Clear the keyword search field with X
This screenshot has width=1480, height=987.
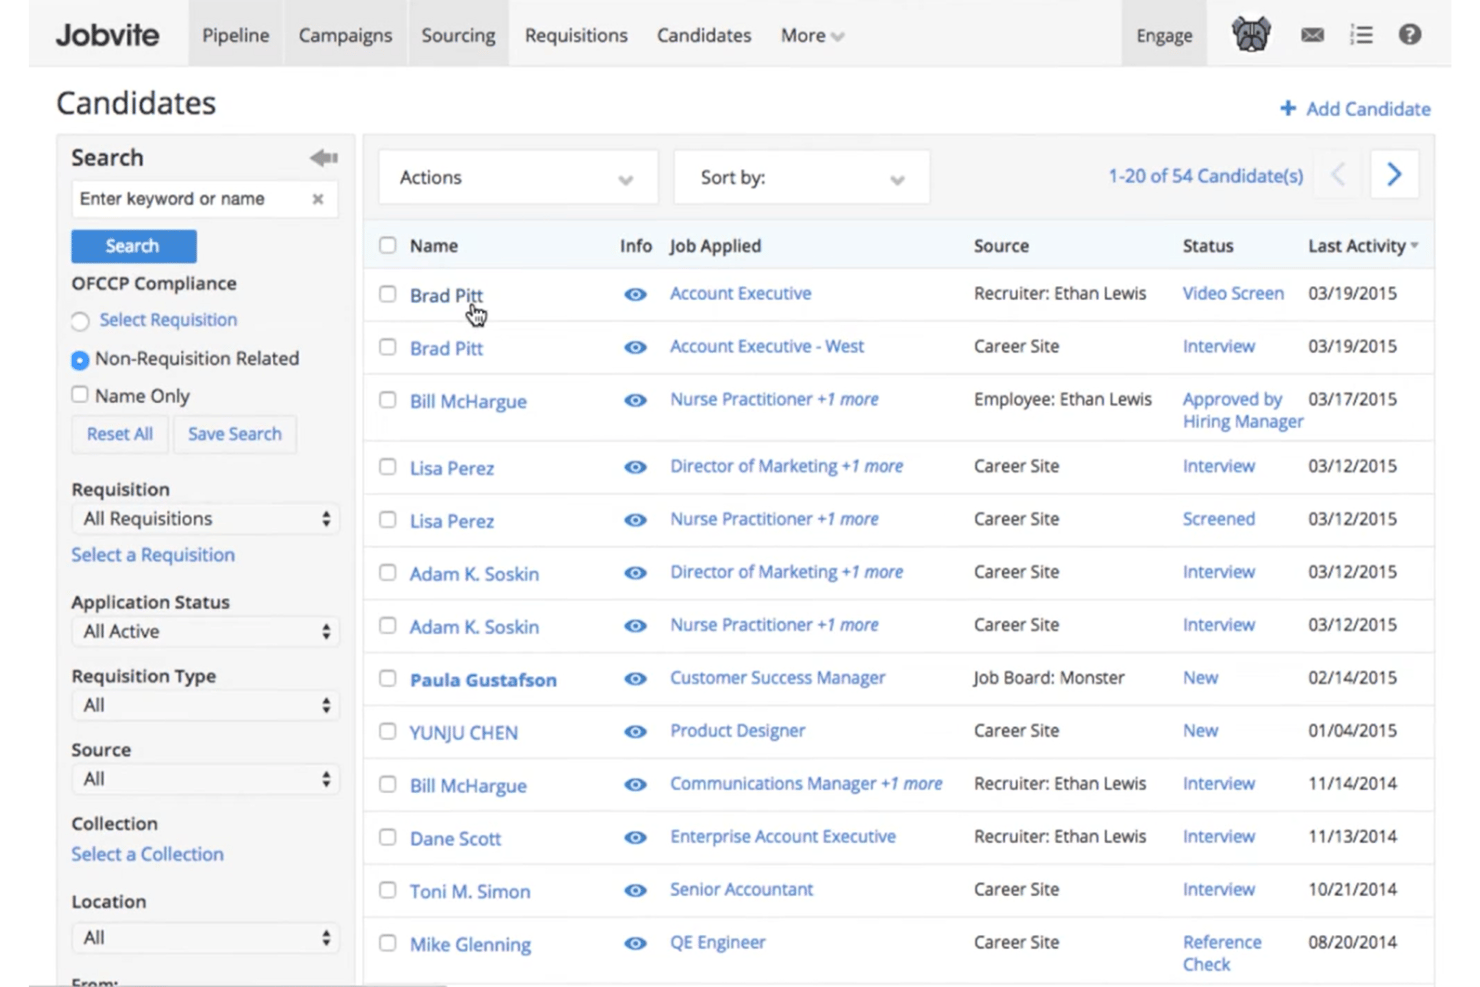tap(318, 199)
